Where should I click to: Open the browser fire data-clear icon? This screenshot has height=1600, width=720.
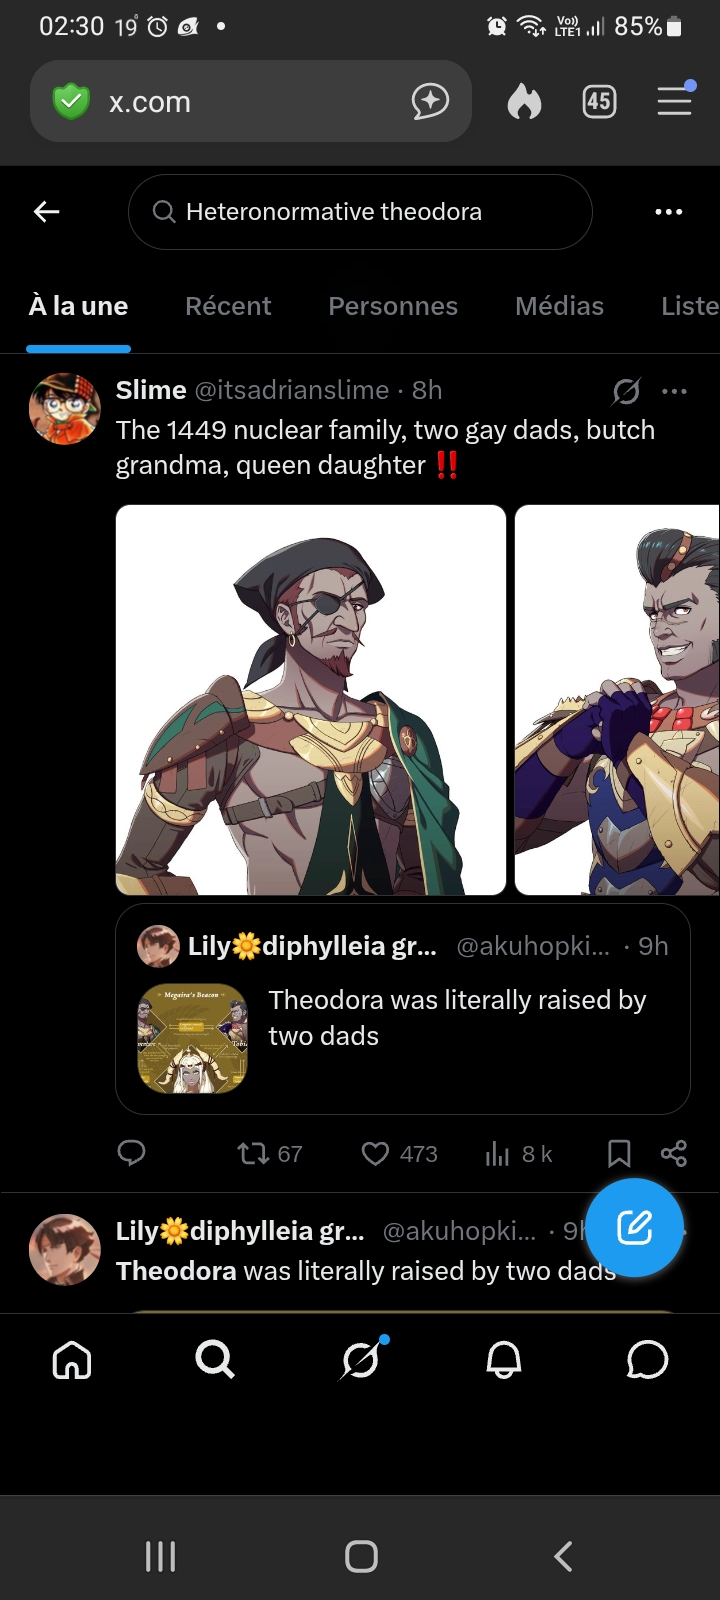(524, 101)
